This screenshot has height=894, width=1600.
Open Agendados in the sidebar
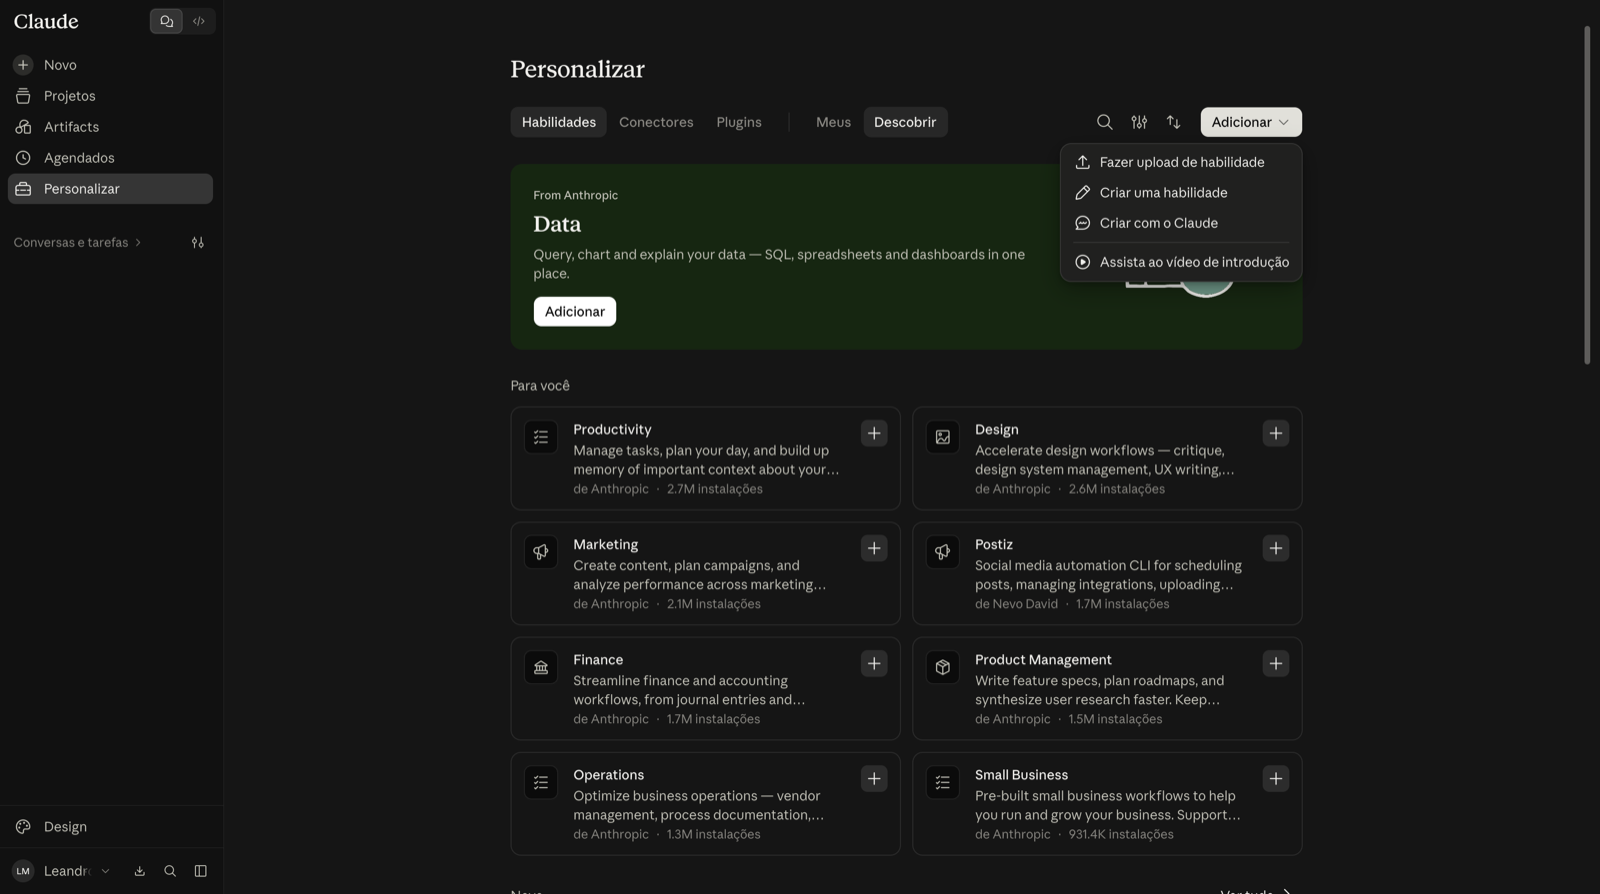coord(110,158)
